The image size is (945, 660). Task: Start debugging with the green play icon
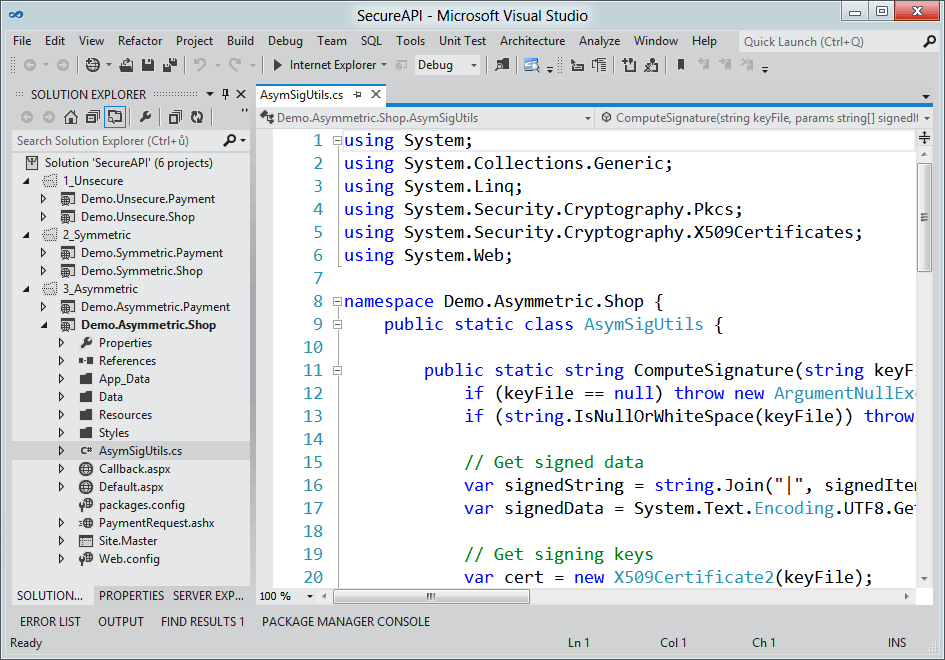277,65
